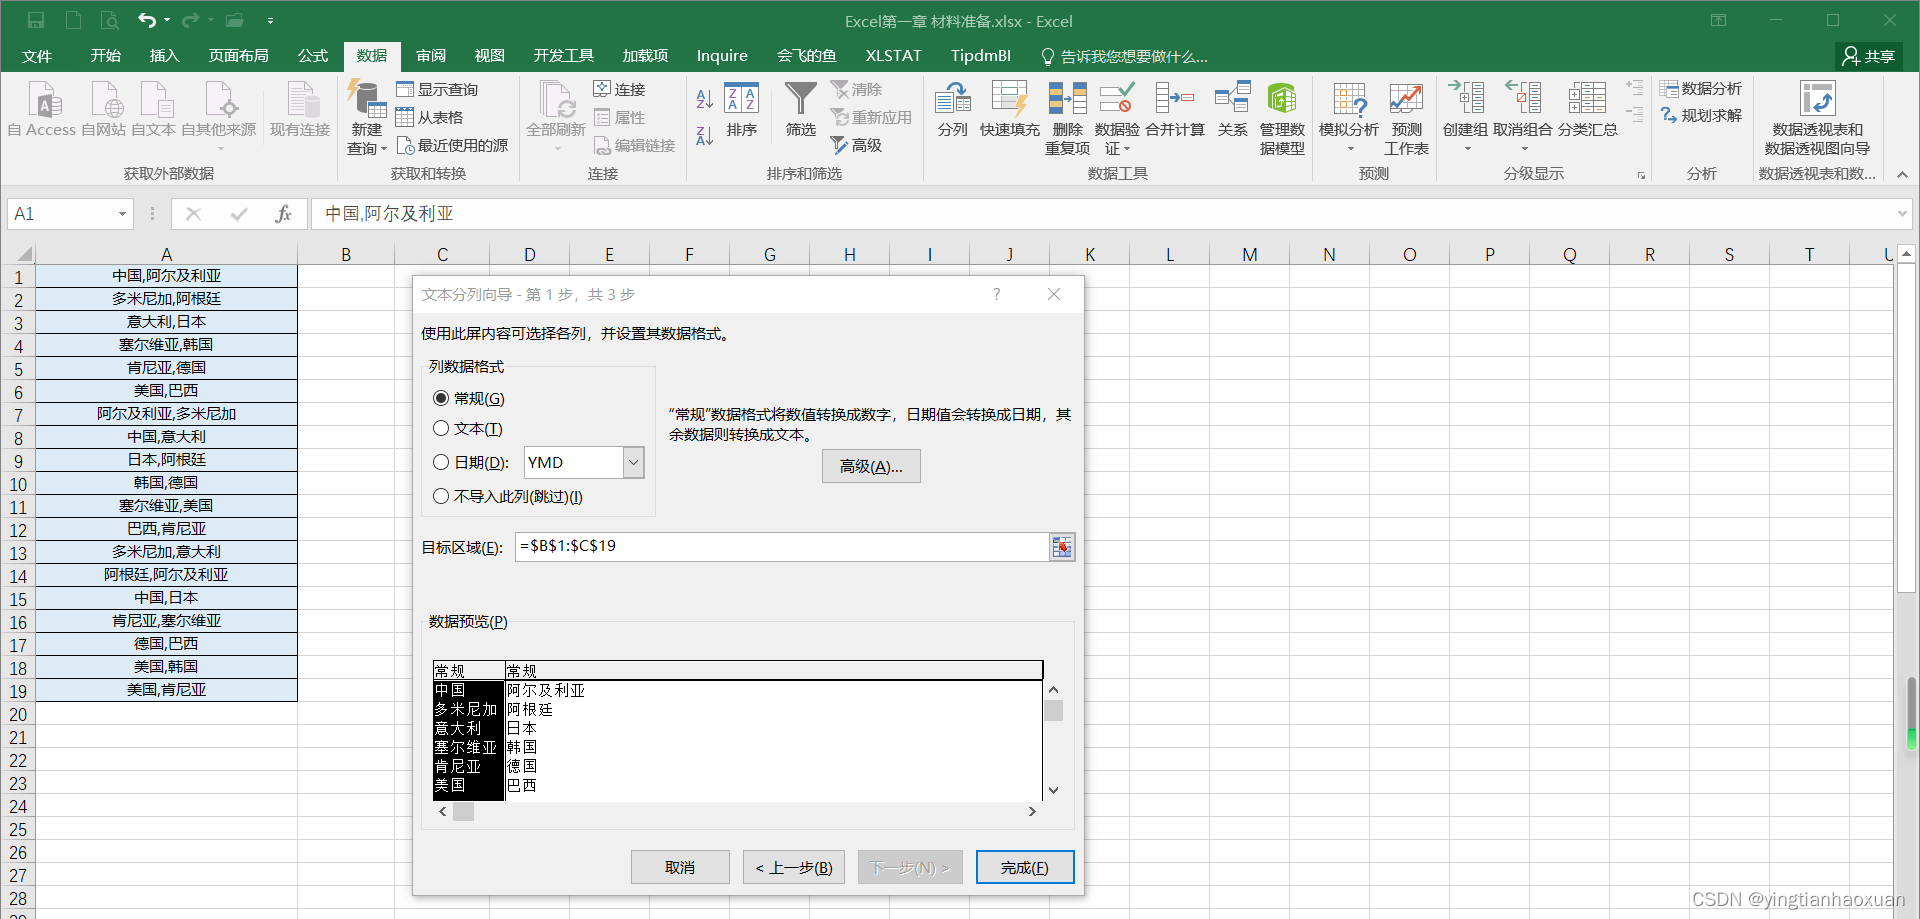Screen dimensions: 1920x919
Task: Expand What-If Analysis (模拟分析) dropdown
Action: click(1349, 149)
